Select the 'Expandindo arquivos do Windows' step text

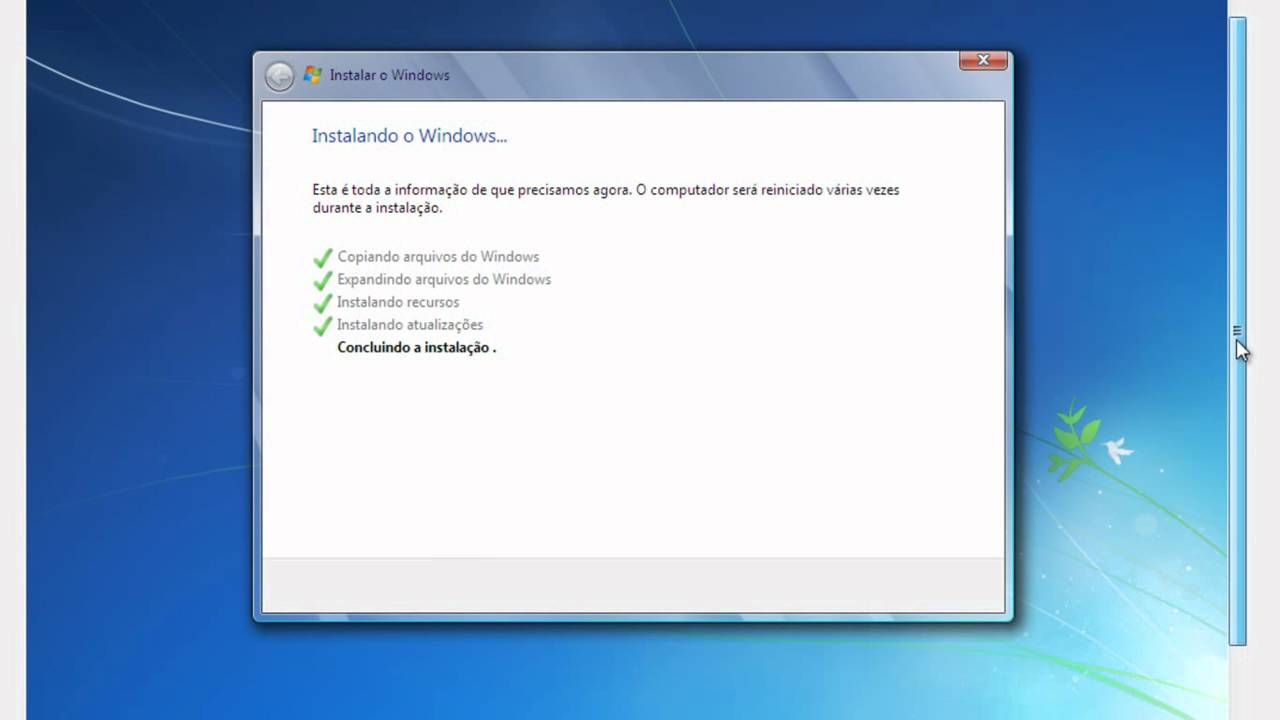coord(444,280)
